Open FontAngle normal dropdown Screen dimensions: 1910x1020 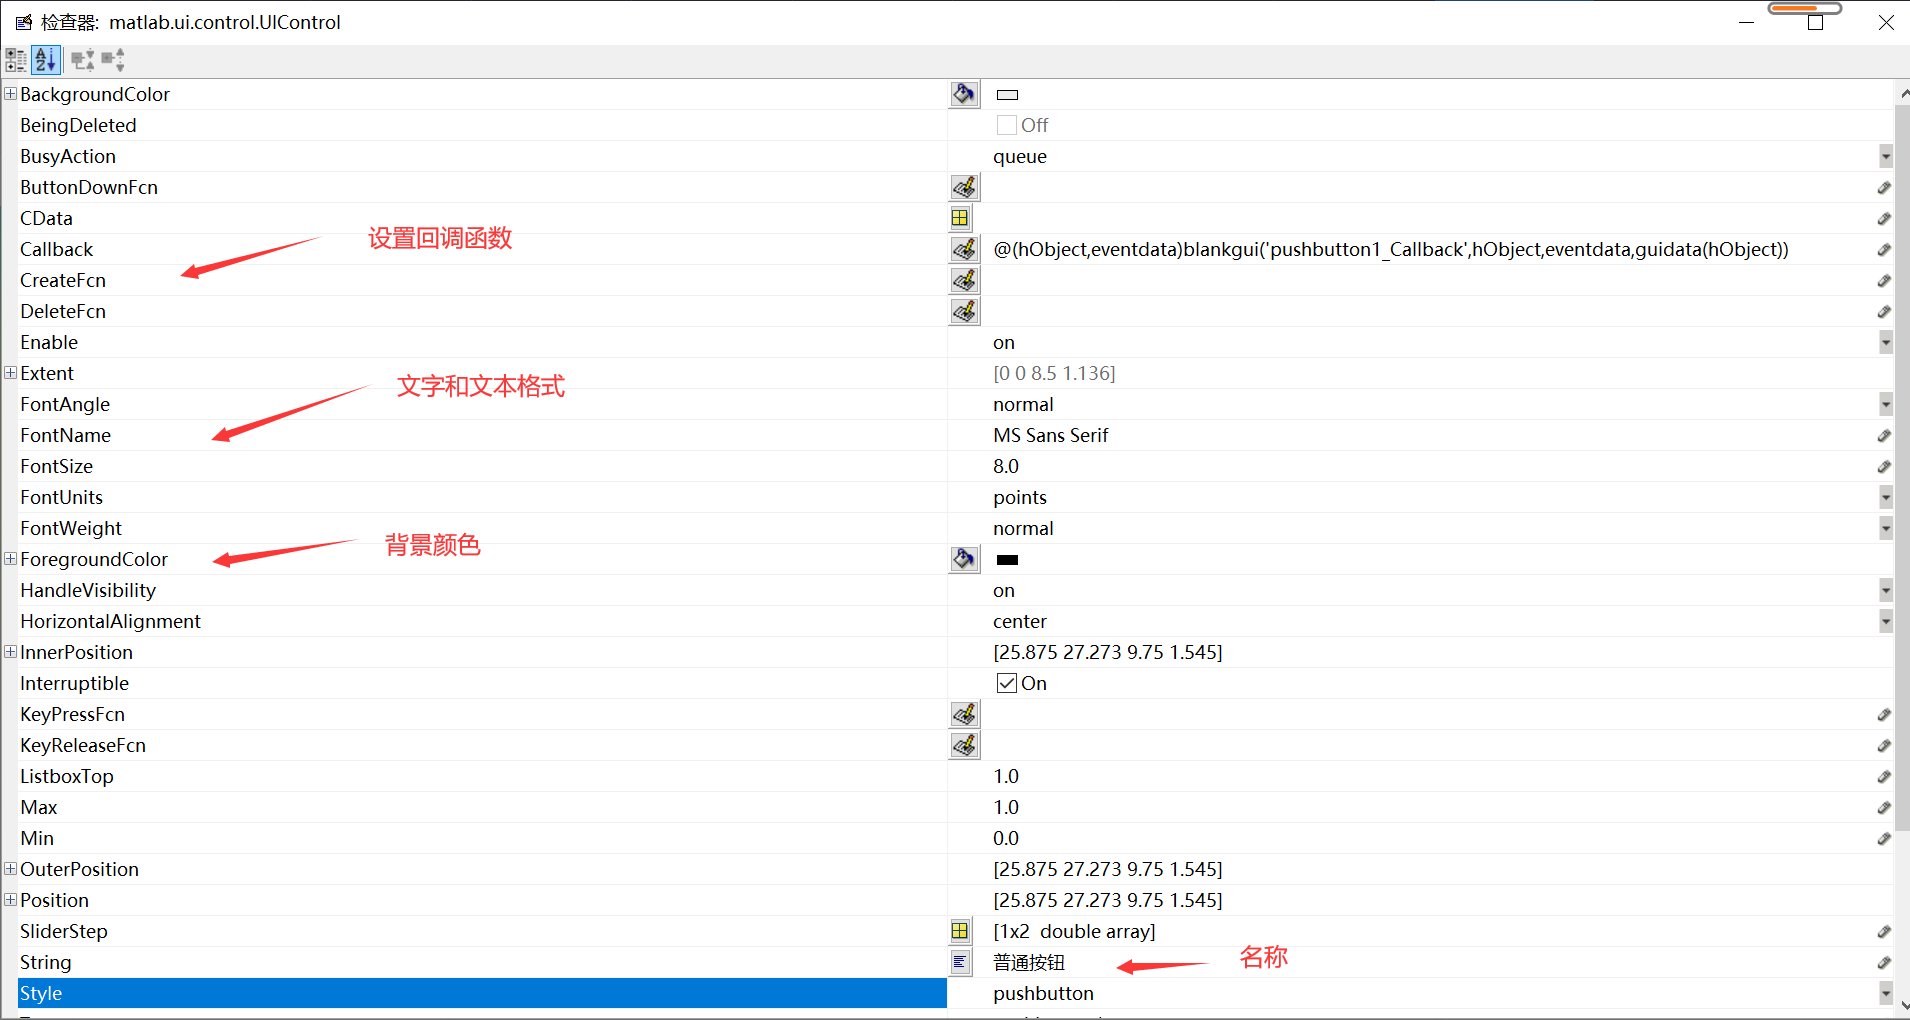click(1886, 404)
